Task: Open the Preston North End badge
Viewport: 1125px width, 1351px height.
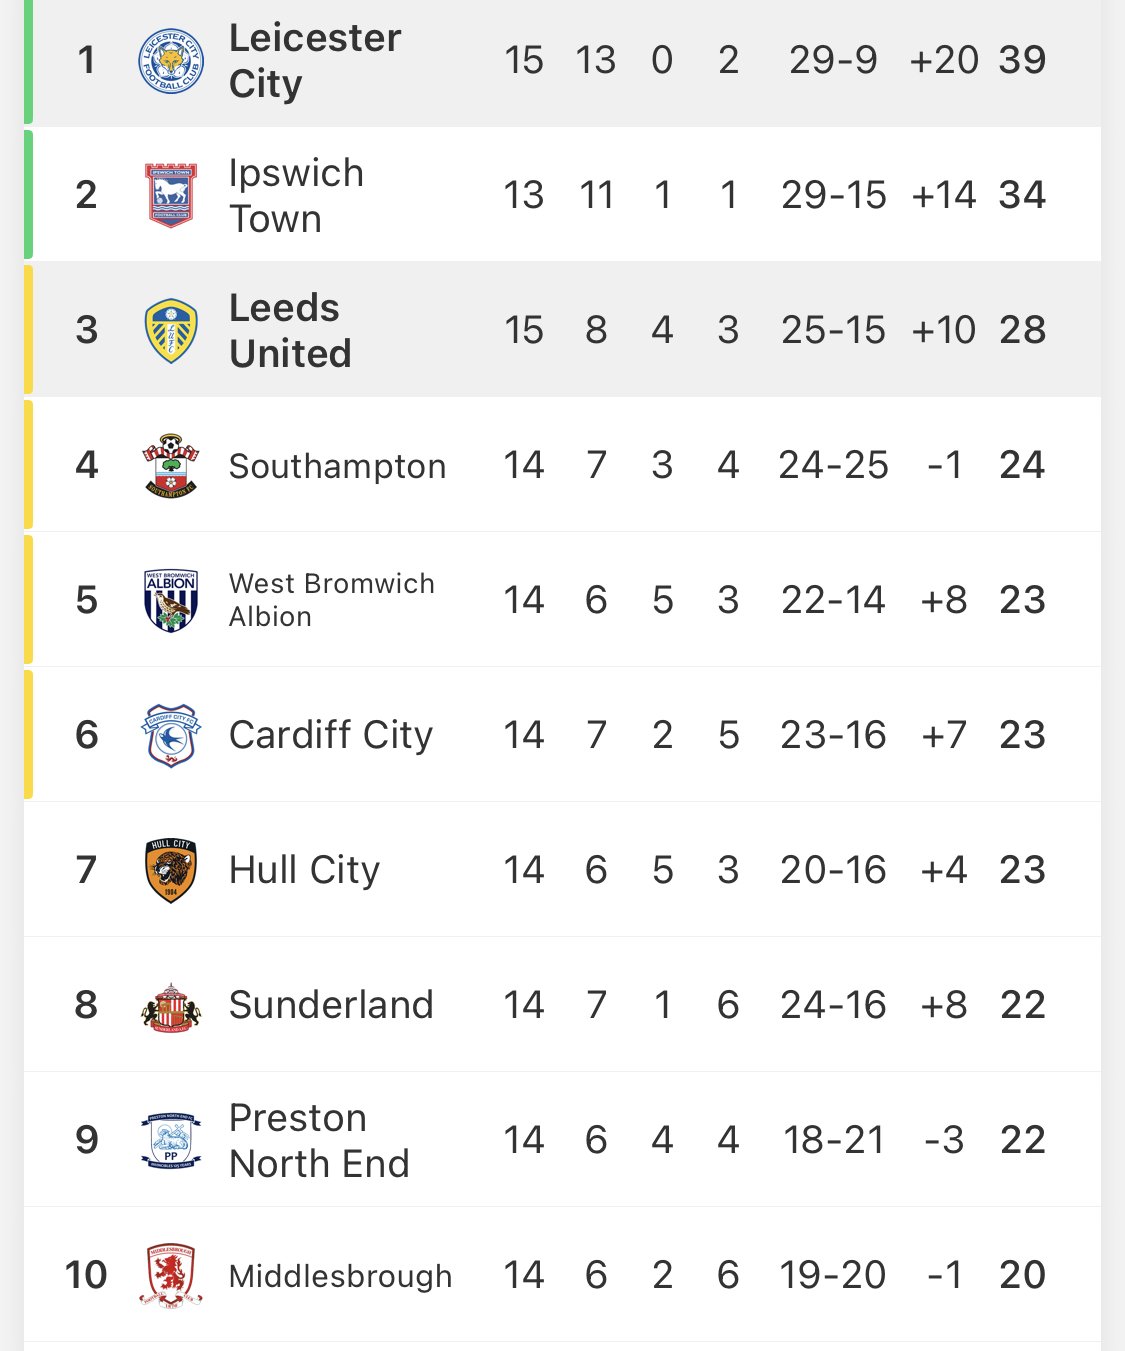Action: tap(171, 1141)
